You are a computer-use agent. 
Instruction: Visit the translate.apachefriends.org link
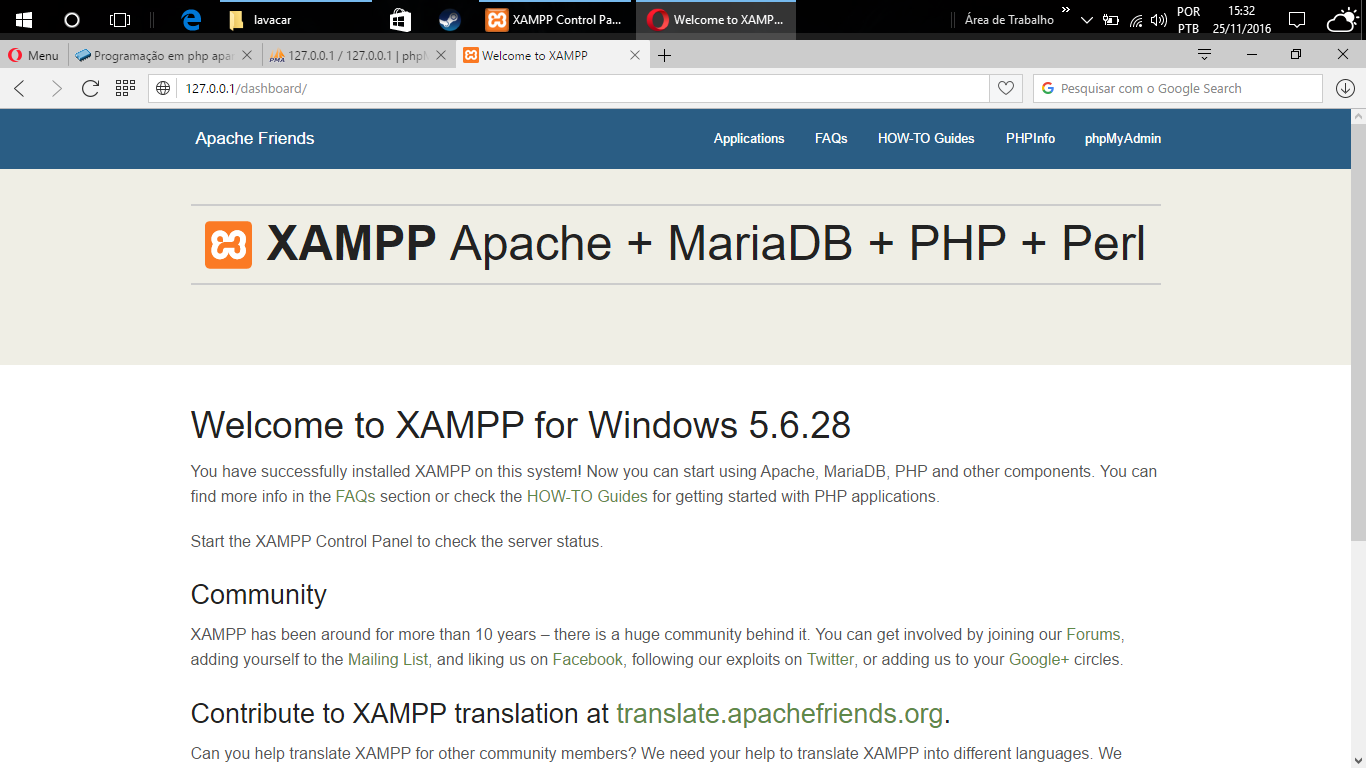tap(780, 714)
